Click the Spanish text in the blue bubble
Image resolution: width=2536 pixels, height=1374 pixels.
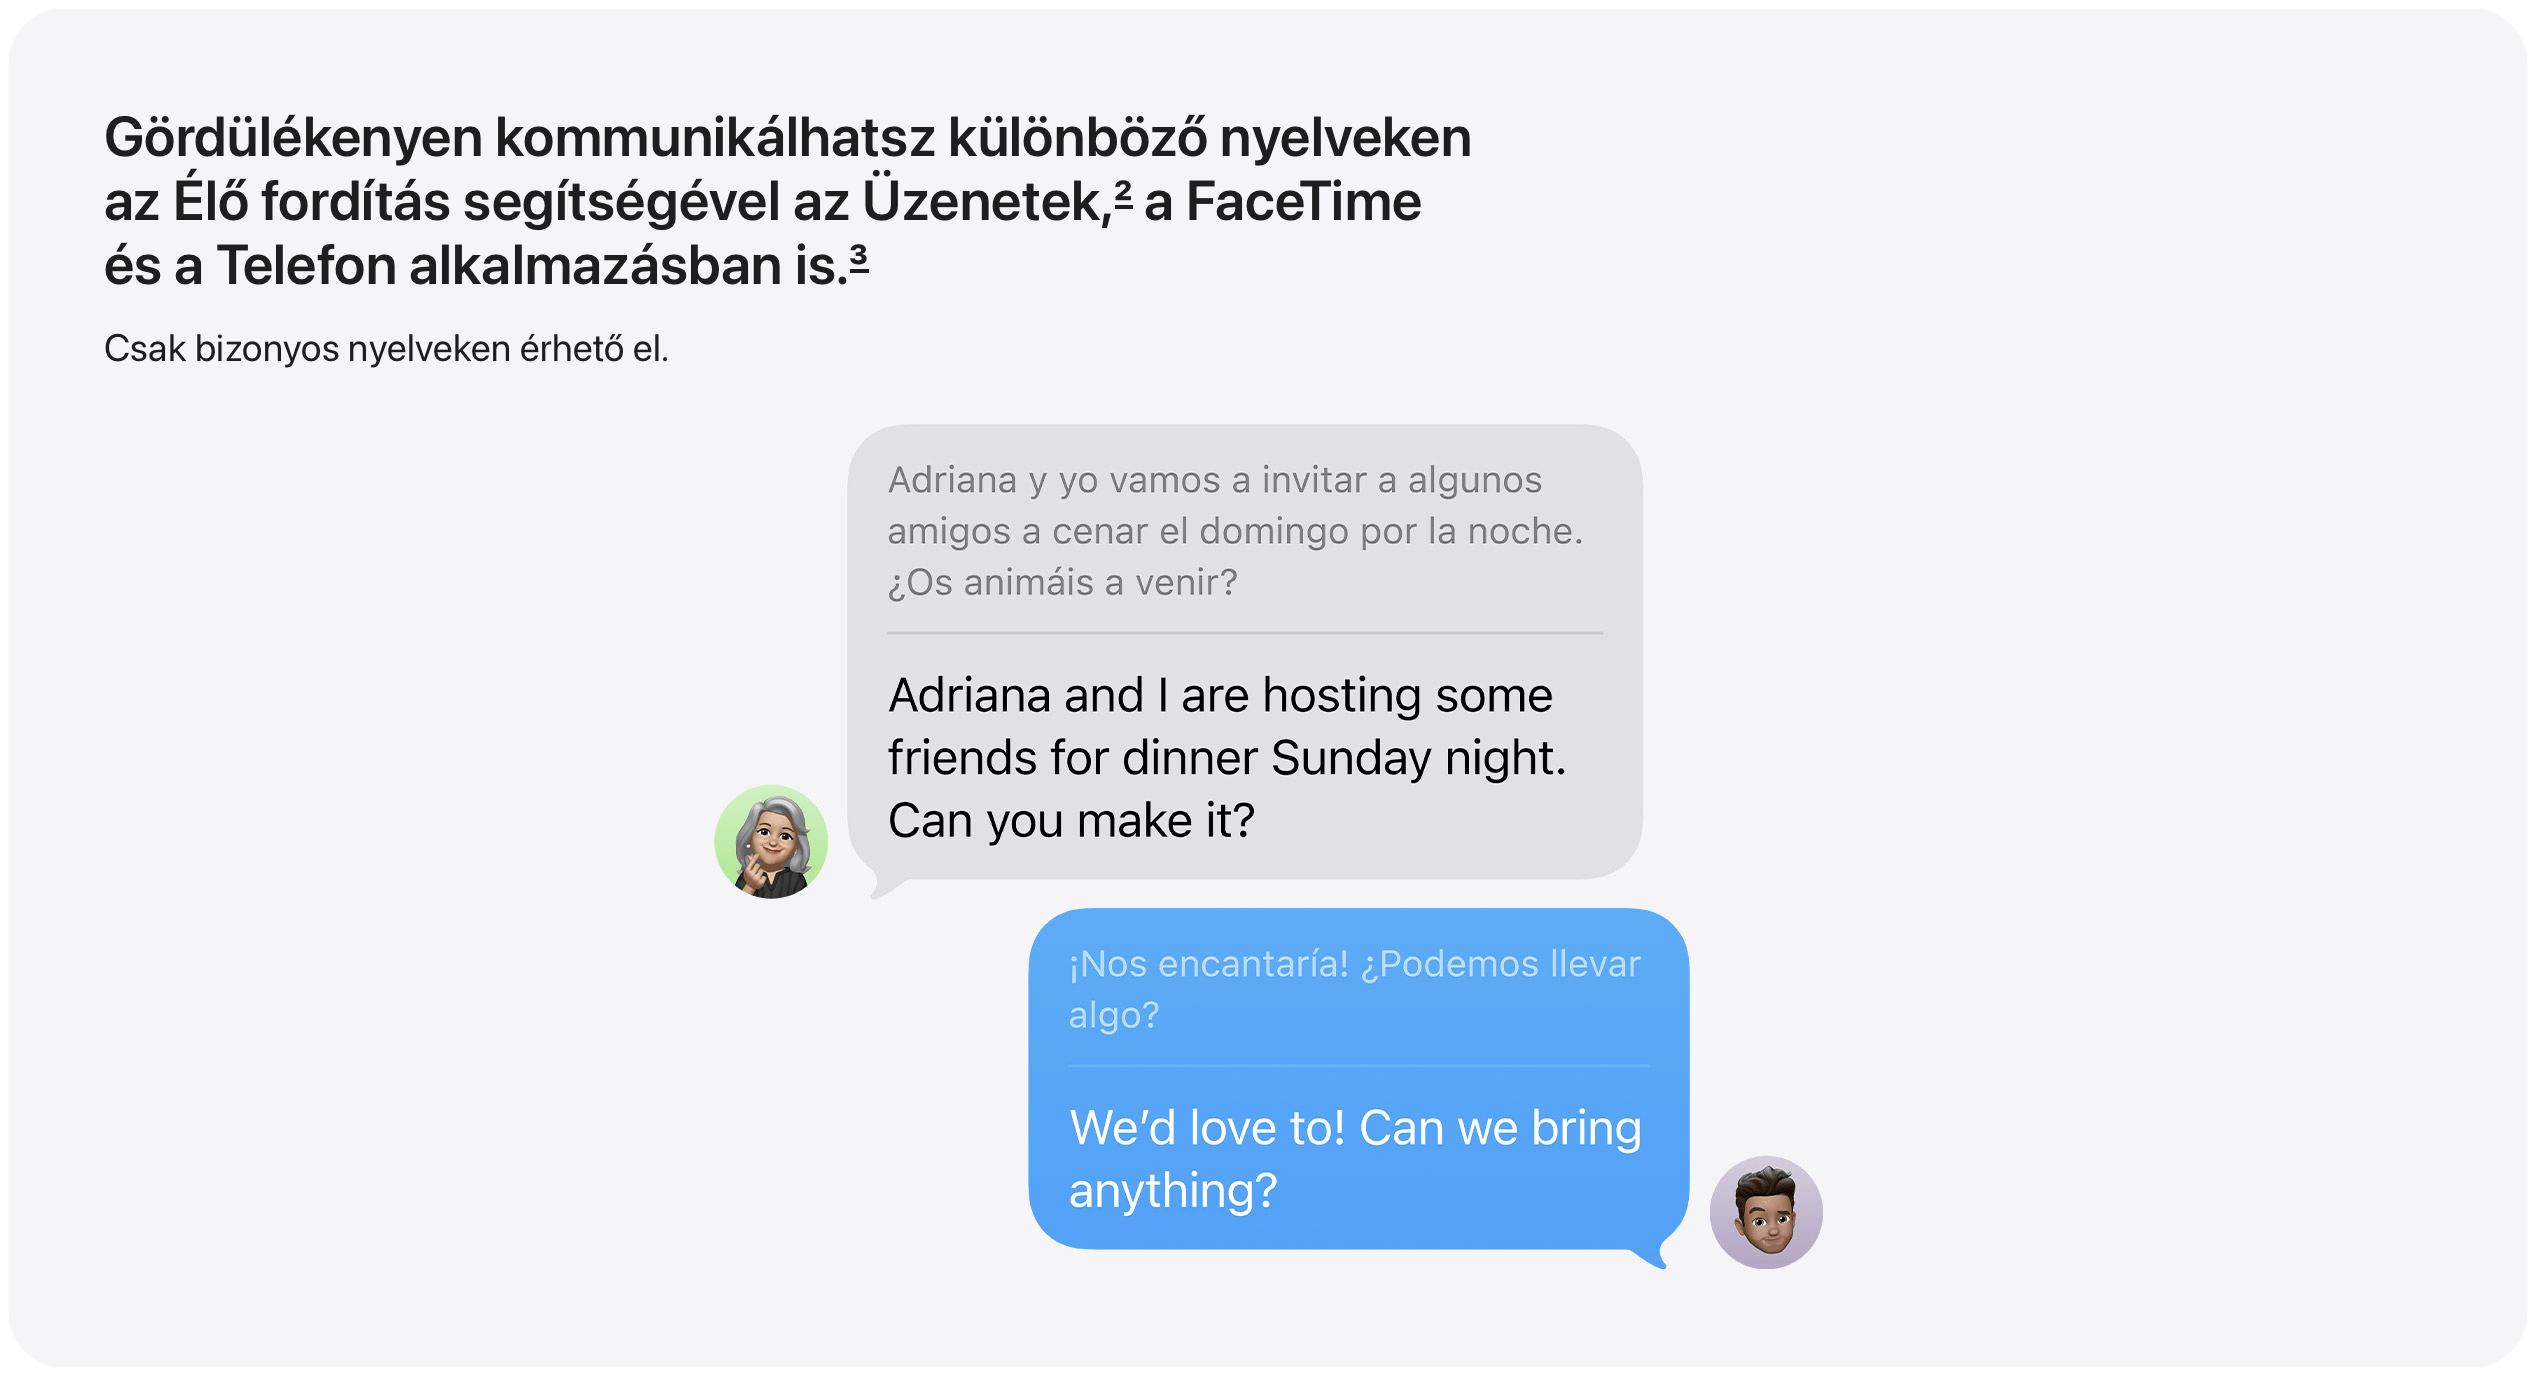pos(1354,989)
